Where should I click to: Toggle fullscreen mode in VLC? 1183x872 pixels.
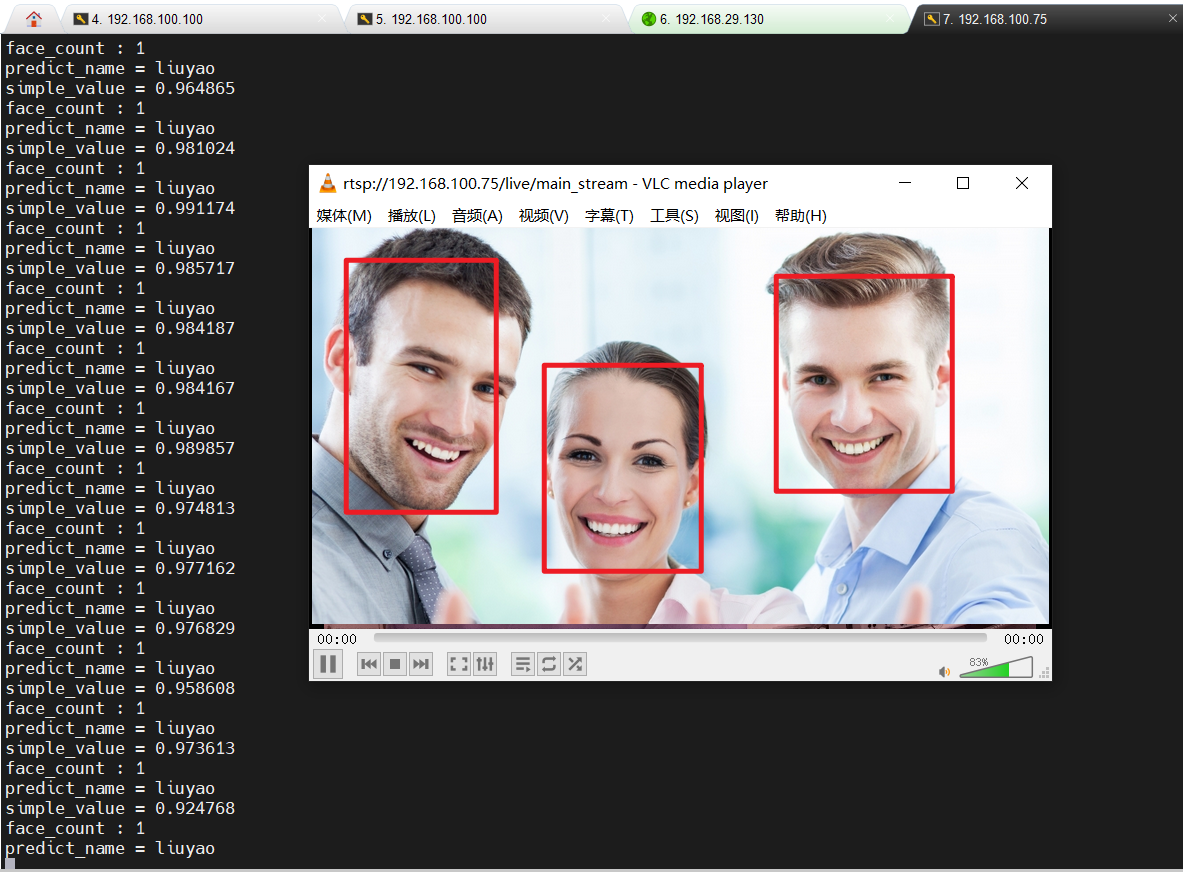click(x=458, y=663)
